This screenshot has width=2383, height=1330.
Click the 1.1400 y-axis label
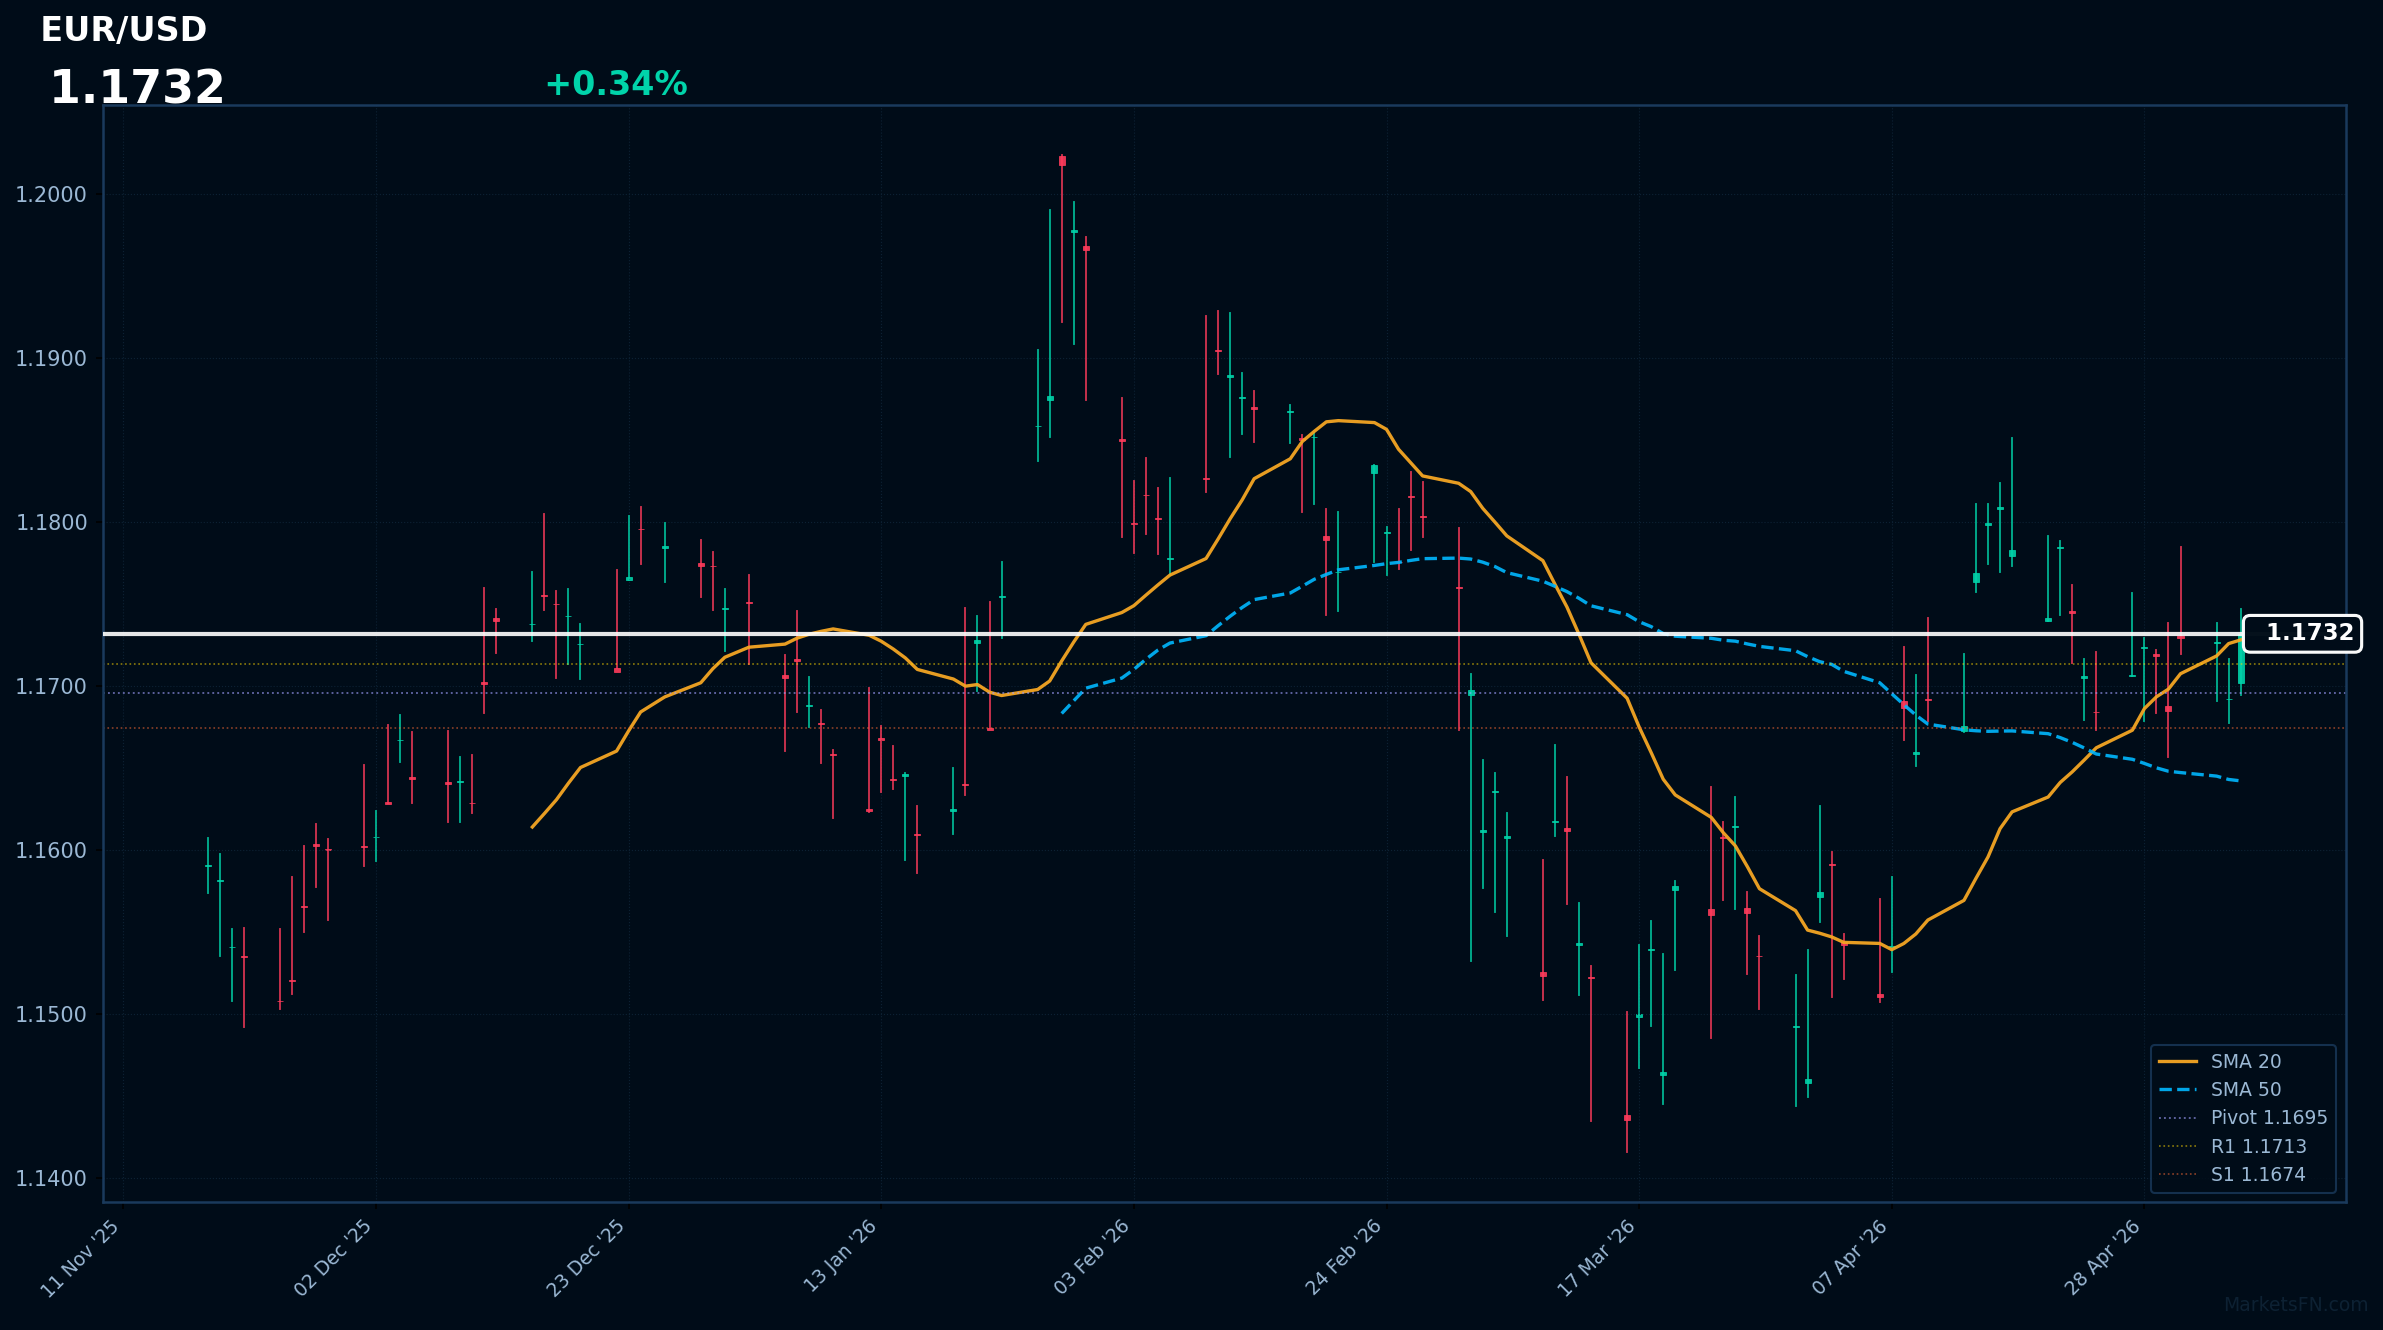pyautogui.click(x=51, y=1179)
